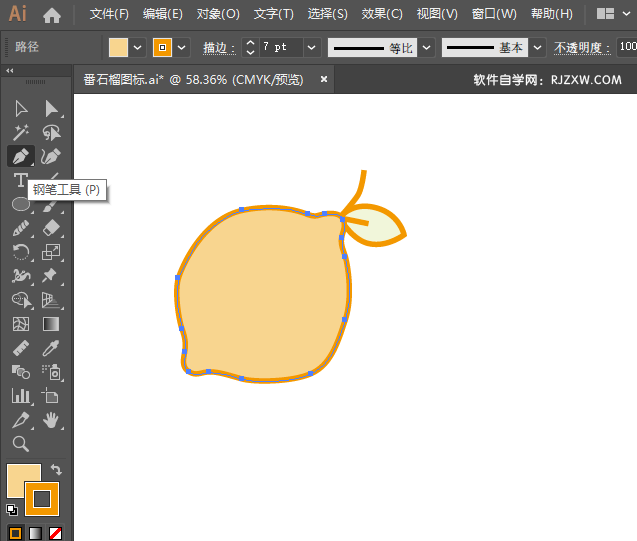This screenshot has width=637, height=541.
Task: Click the 描边 stroke panel link
Action: [x=217, y=48]
